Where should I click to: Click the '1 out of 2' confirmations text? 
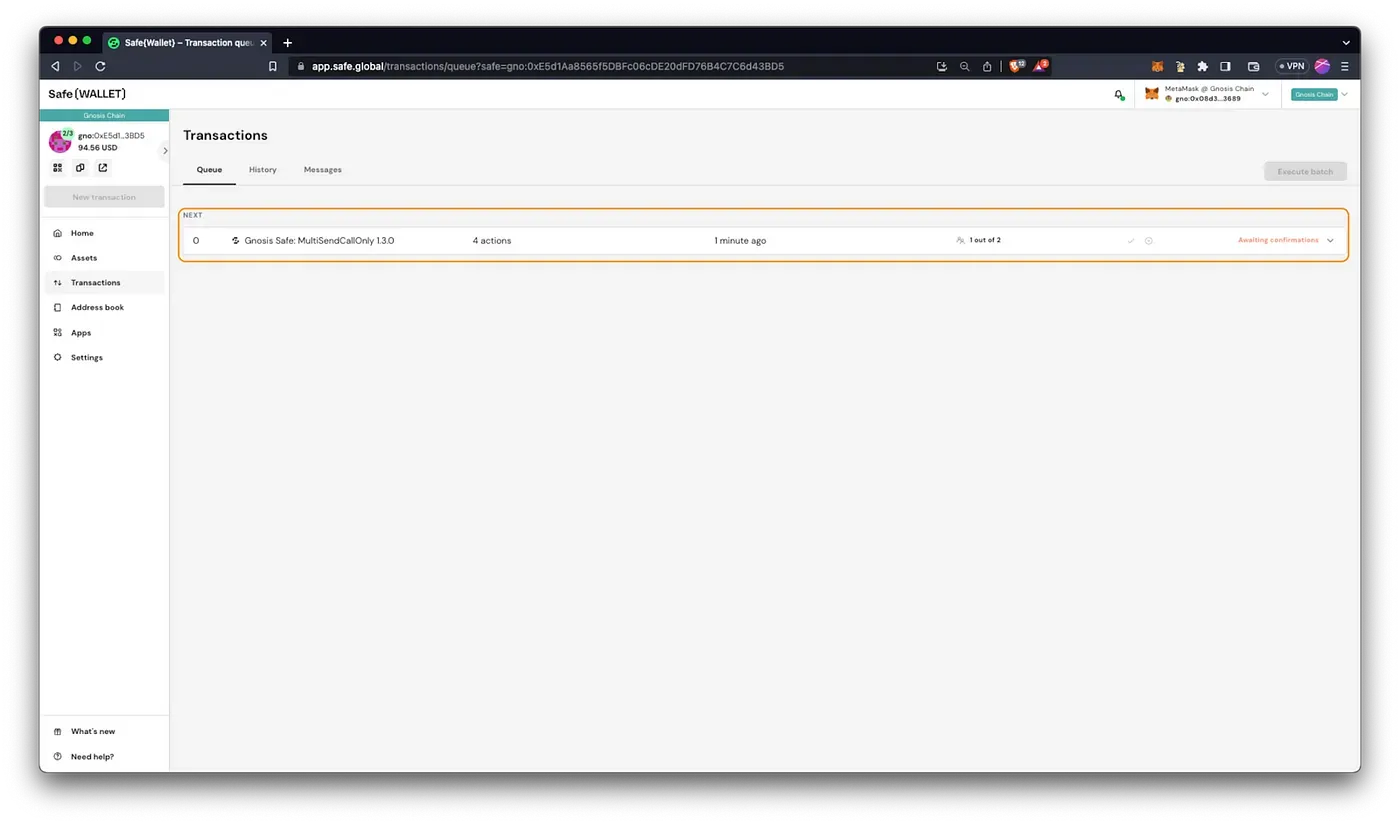[x=985, y=240]
